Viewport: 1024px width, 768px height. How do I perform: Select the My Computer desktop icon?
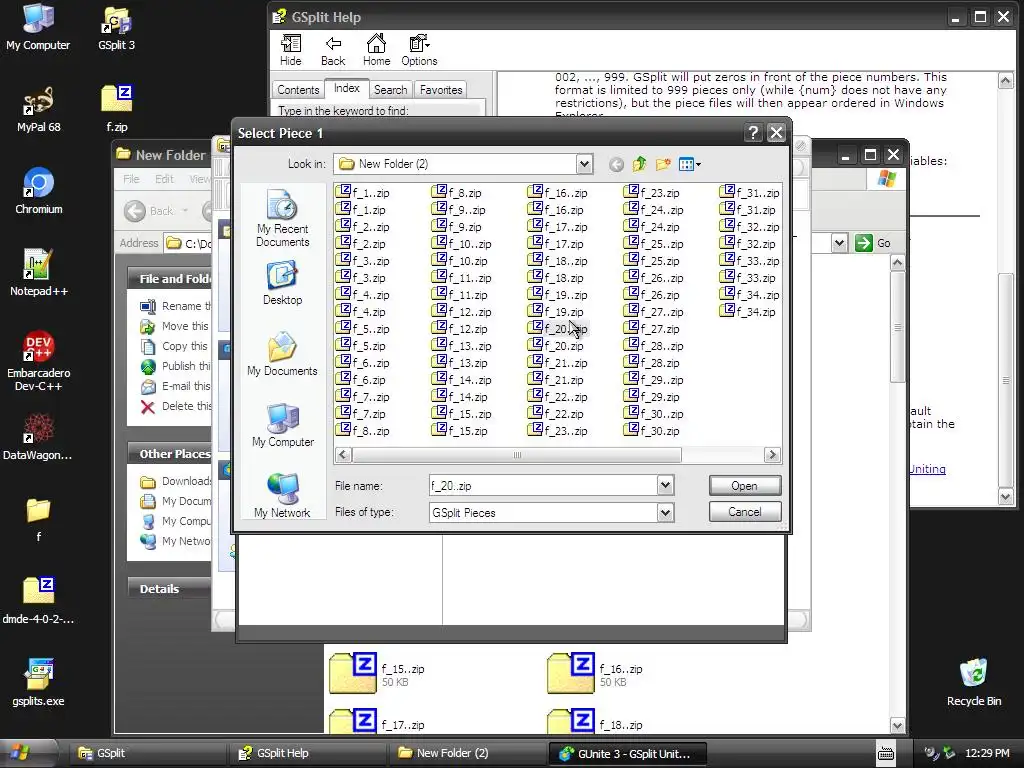pos(38,27)
